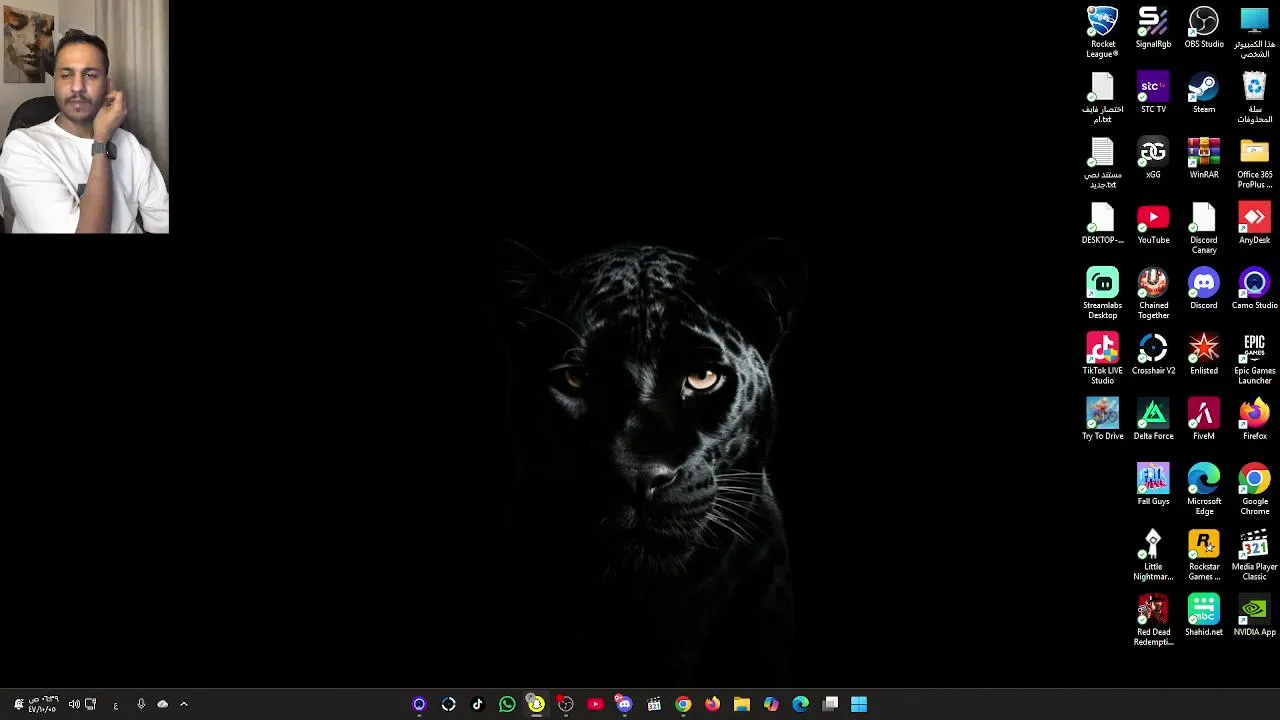Expand the hidden system tray icons chevron
Viewport: 1280px width, 720px height.
(184, 704)
